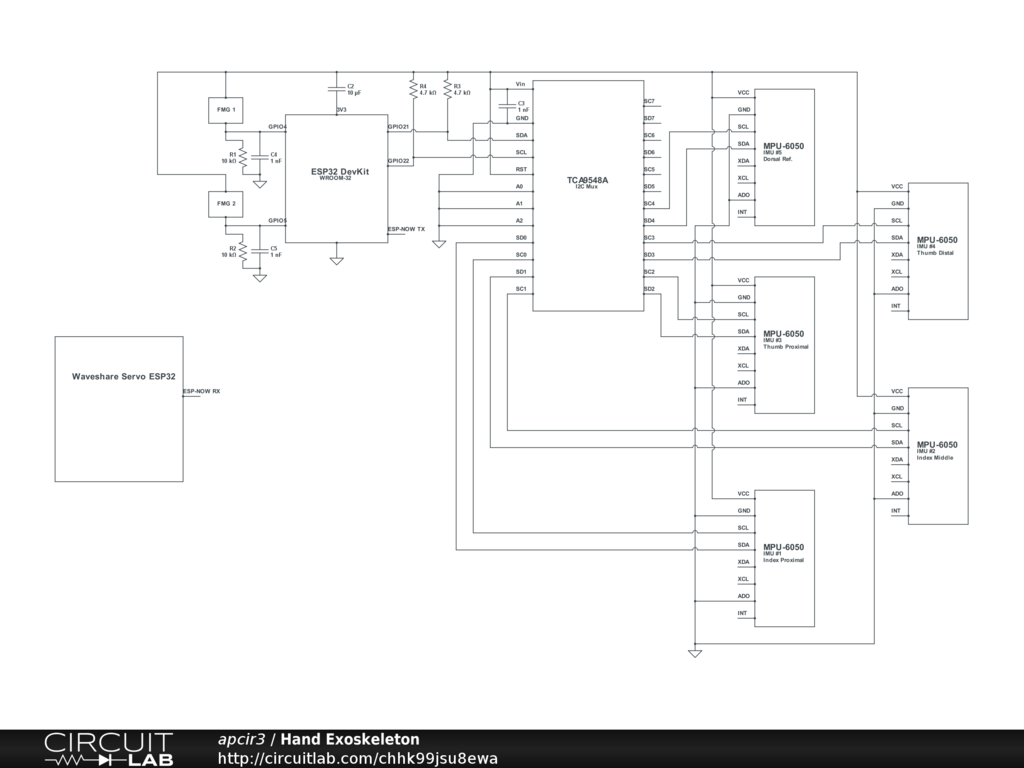Viewport: 1024px width, 768px height.
Task: Click the INT pin of IMU #1
Action: 742,613
